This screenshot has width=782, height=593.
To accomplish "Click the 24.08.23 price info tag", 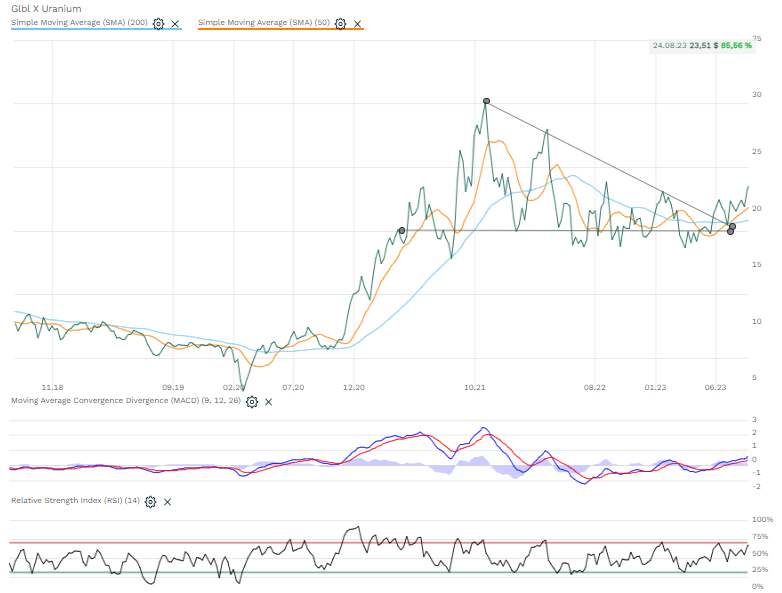I will [701, 45].
